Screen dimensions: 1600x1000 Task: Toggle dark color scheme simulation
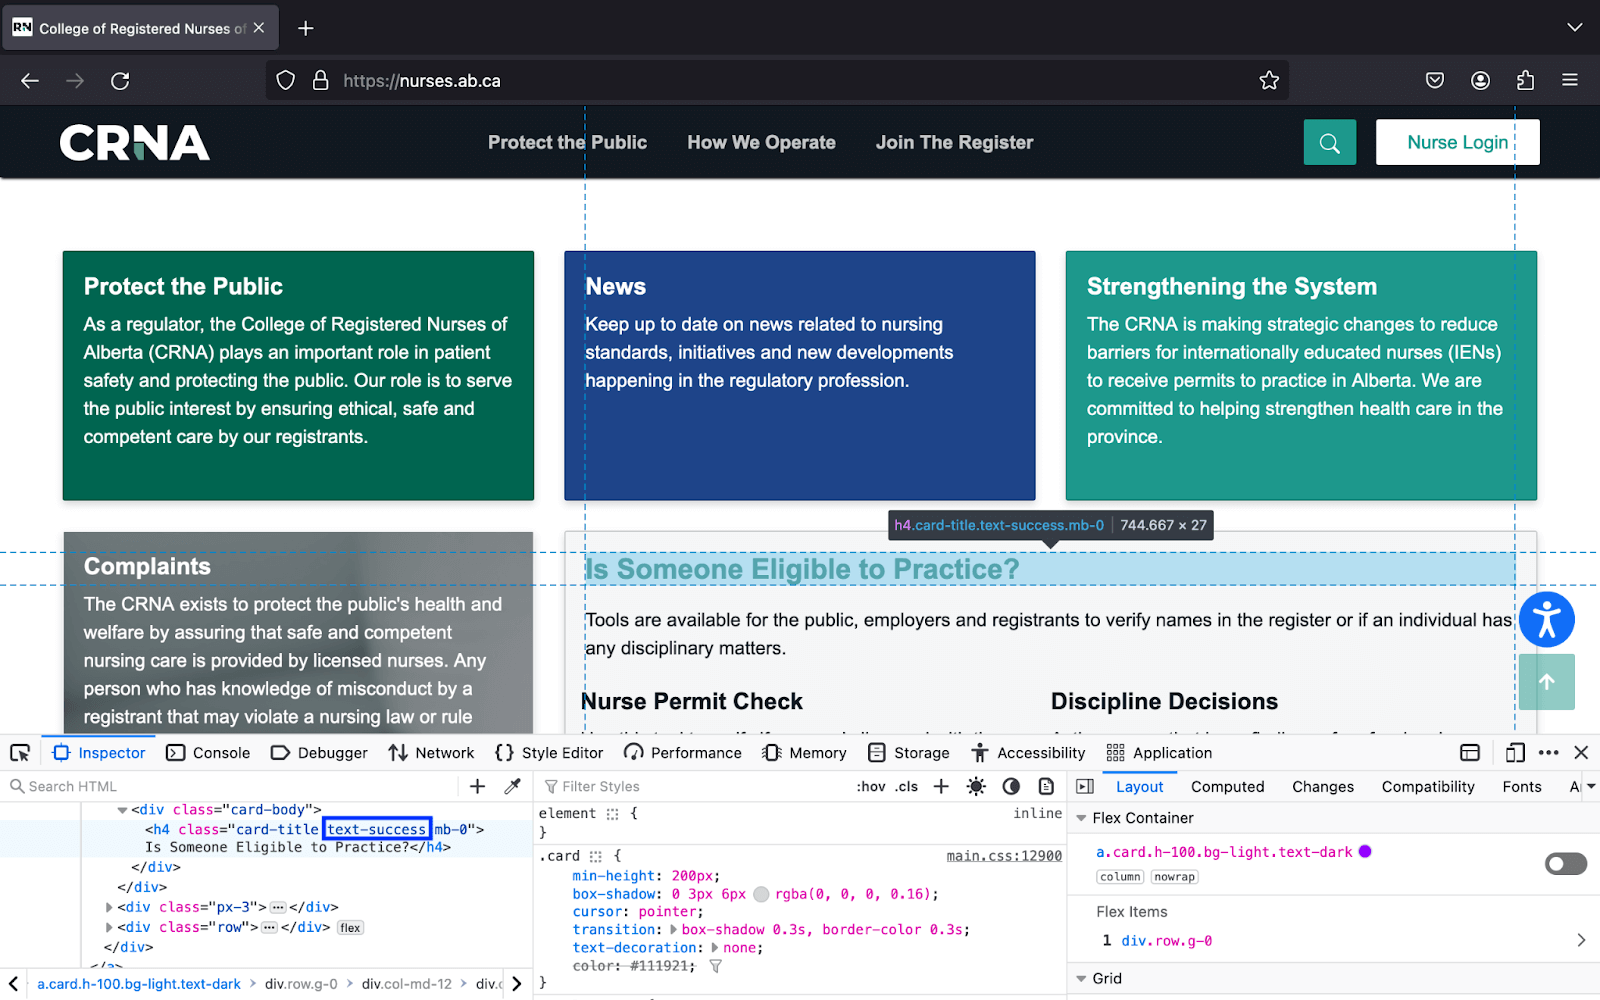point(1011,787)
